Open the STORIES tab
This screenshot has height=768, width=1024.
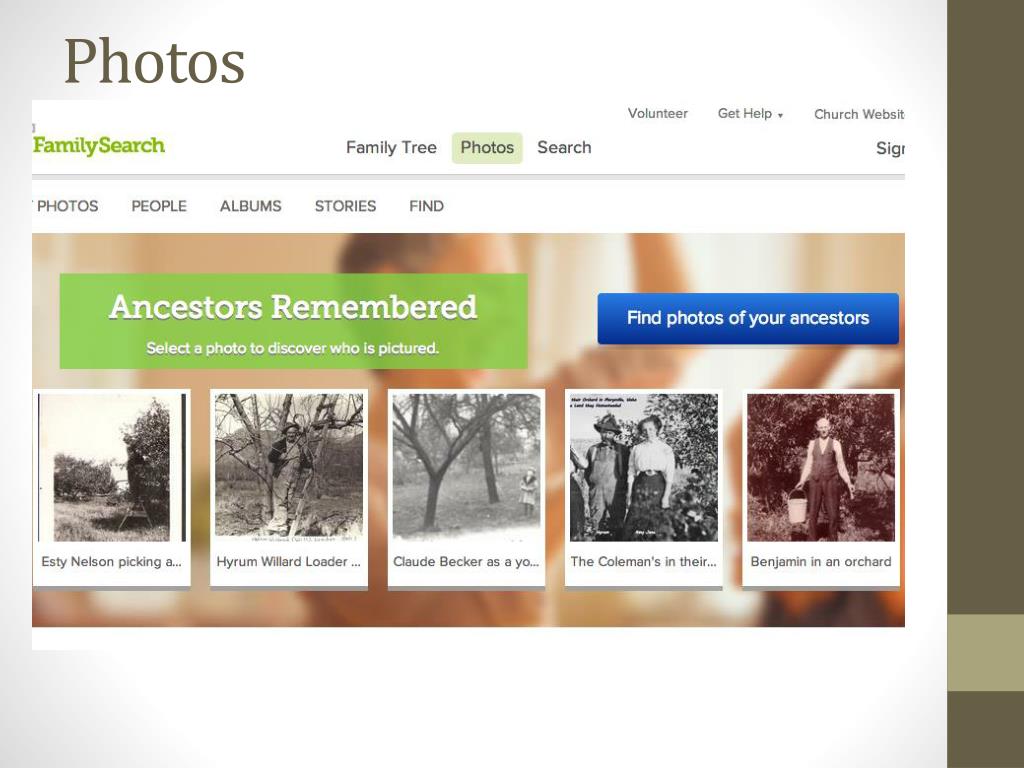tap(345, 206)
